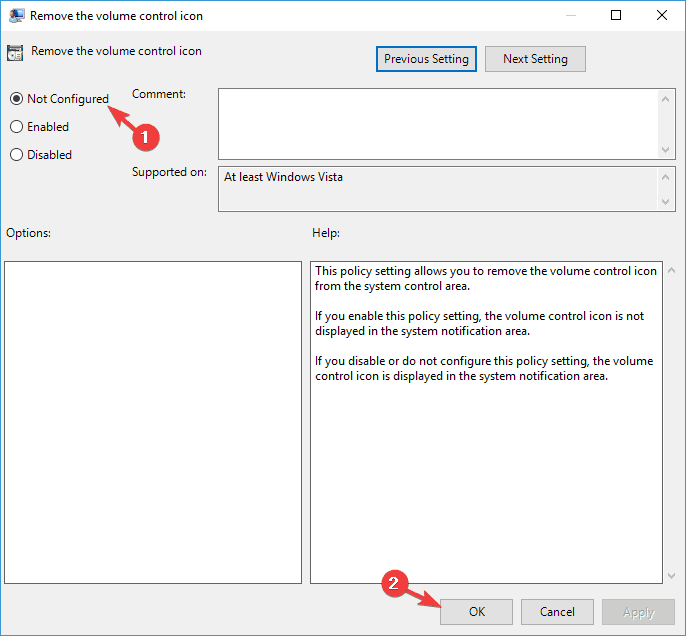The width and height of the screenshot is (686, 636).
Task: Click the Help pane scroll up arrow
Action: (672, 271)
